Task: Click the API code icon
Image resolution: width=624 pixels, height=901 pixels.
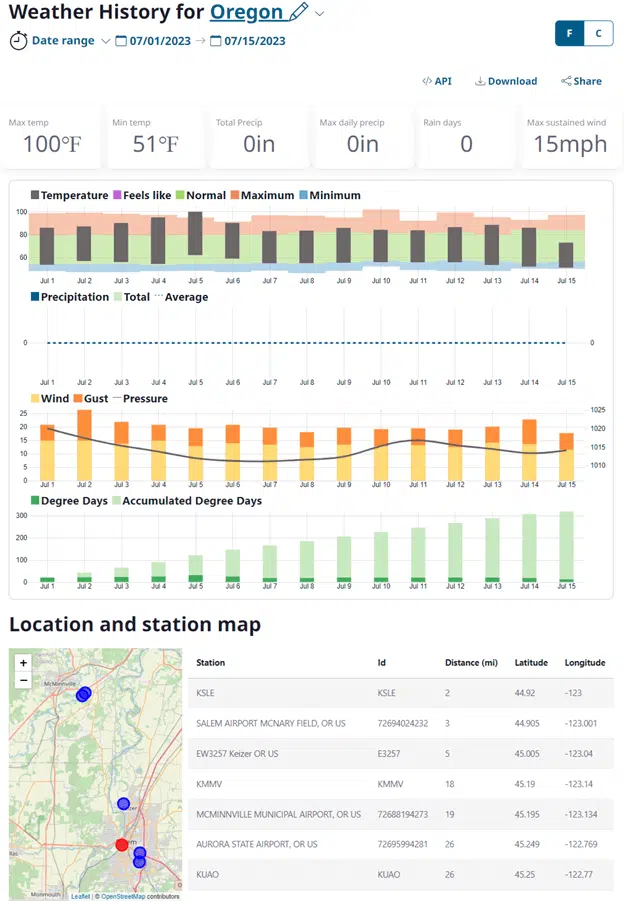Action: tap(427, 81)
